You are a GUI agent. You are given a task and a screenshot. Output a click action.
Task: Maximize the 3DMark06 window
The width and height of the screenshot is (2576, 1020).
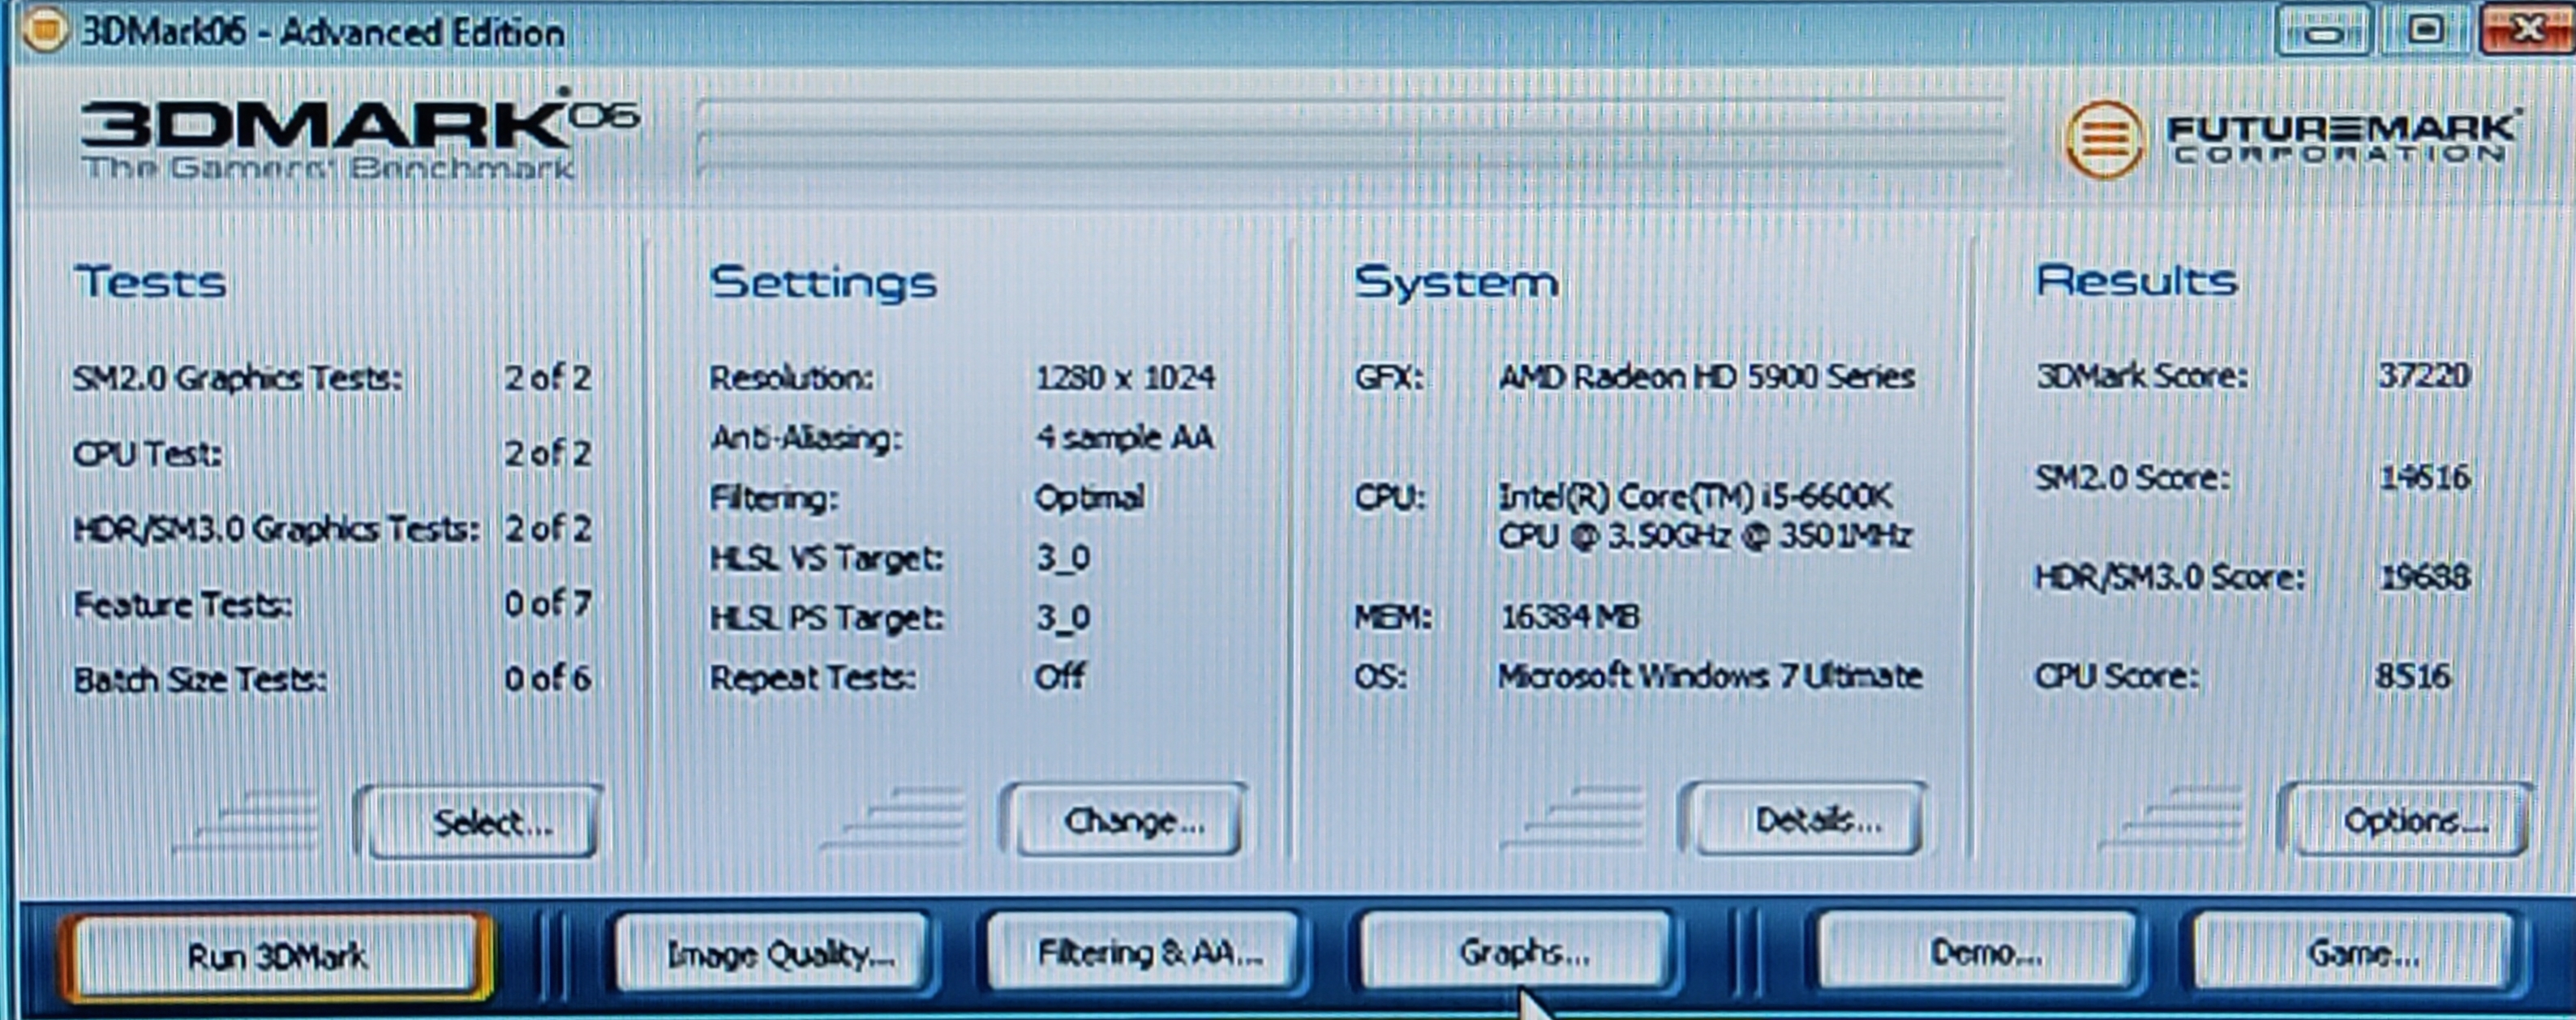tap(2426, 30)
